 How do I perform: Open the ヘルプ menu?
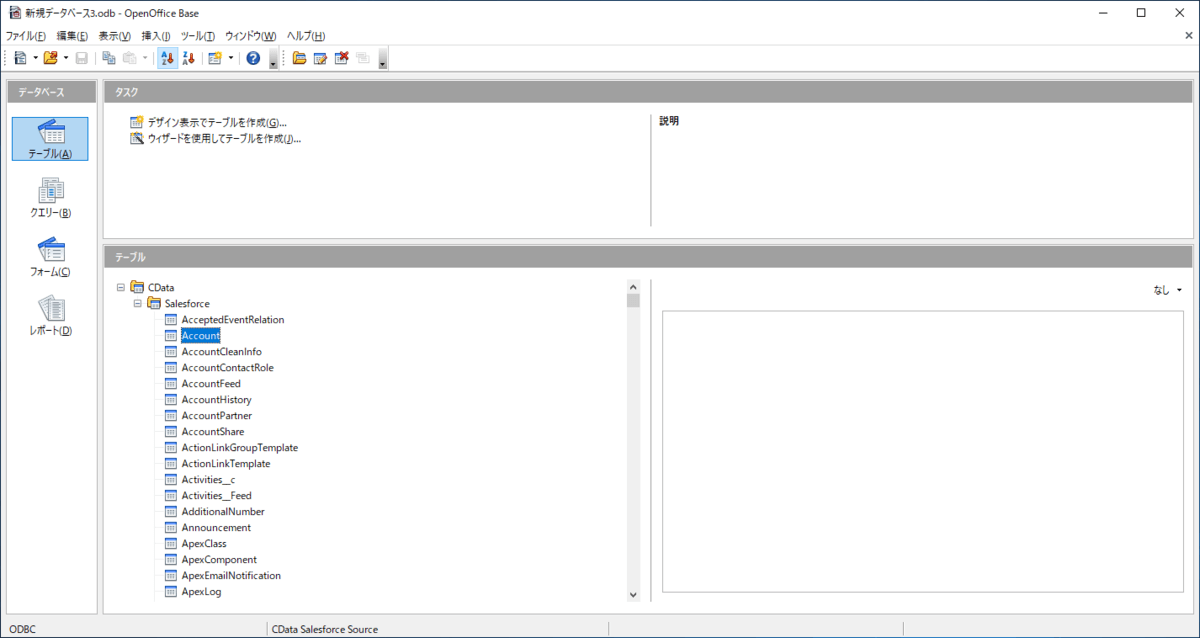305,36
